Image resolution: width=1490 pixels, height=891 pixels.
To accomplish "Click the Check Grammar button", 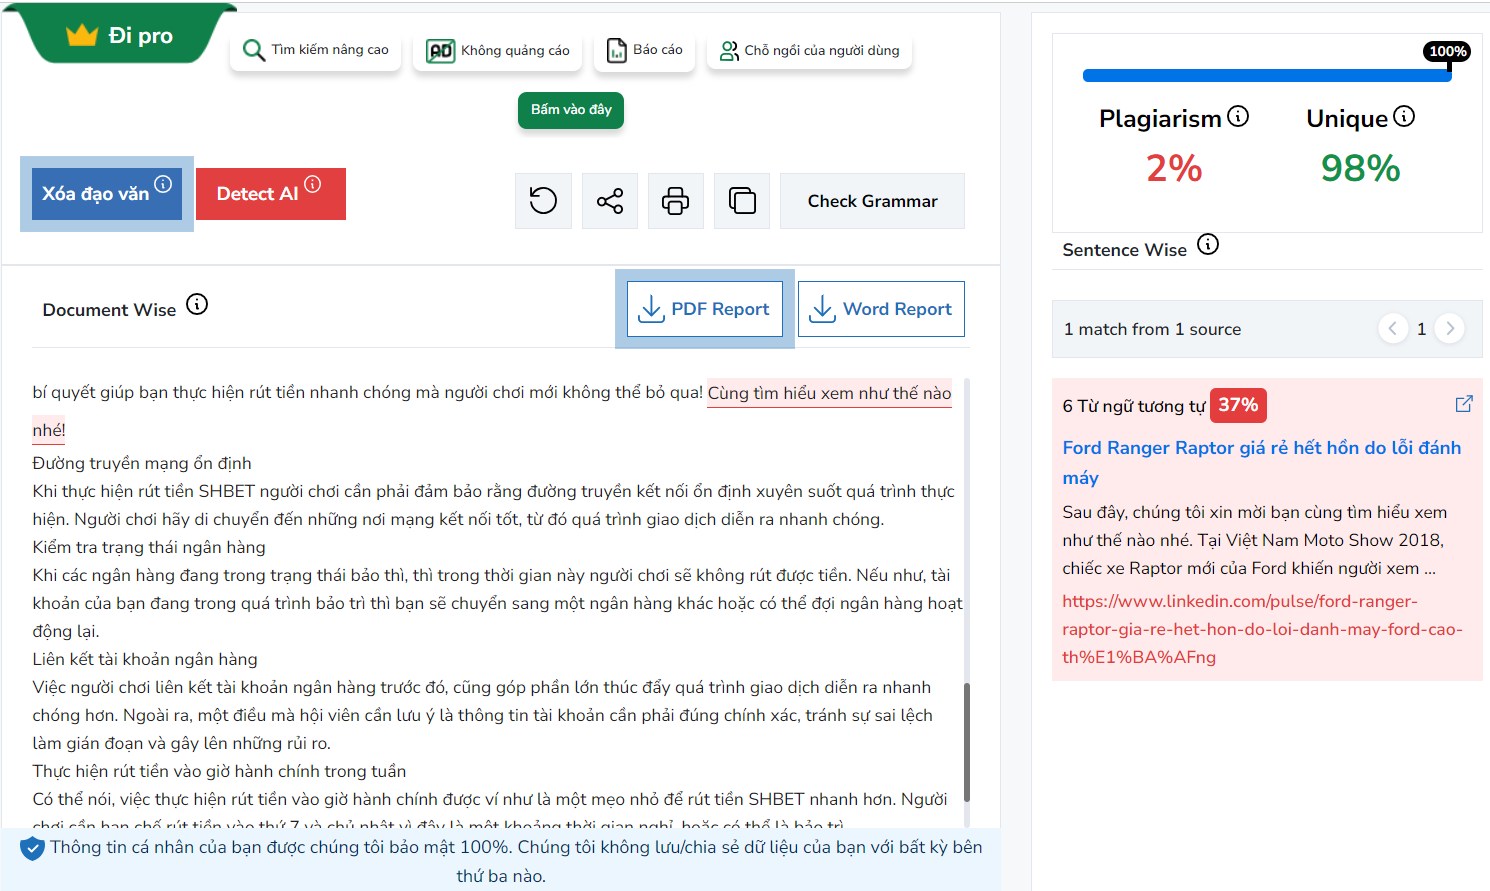I will pyautogui.click(x=872, y=201).
